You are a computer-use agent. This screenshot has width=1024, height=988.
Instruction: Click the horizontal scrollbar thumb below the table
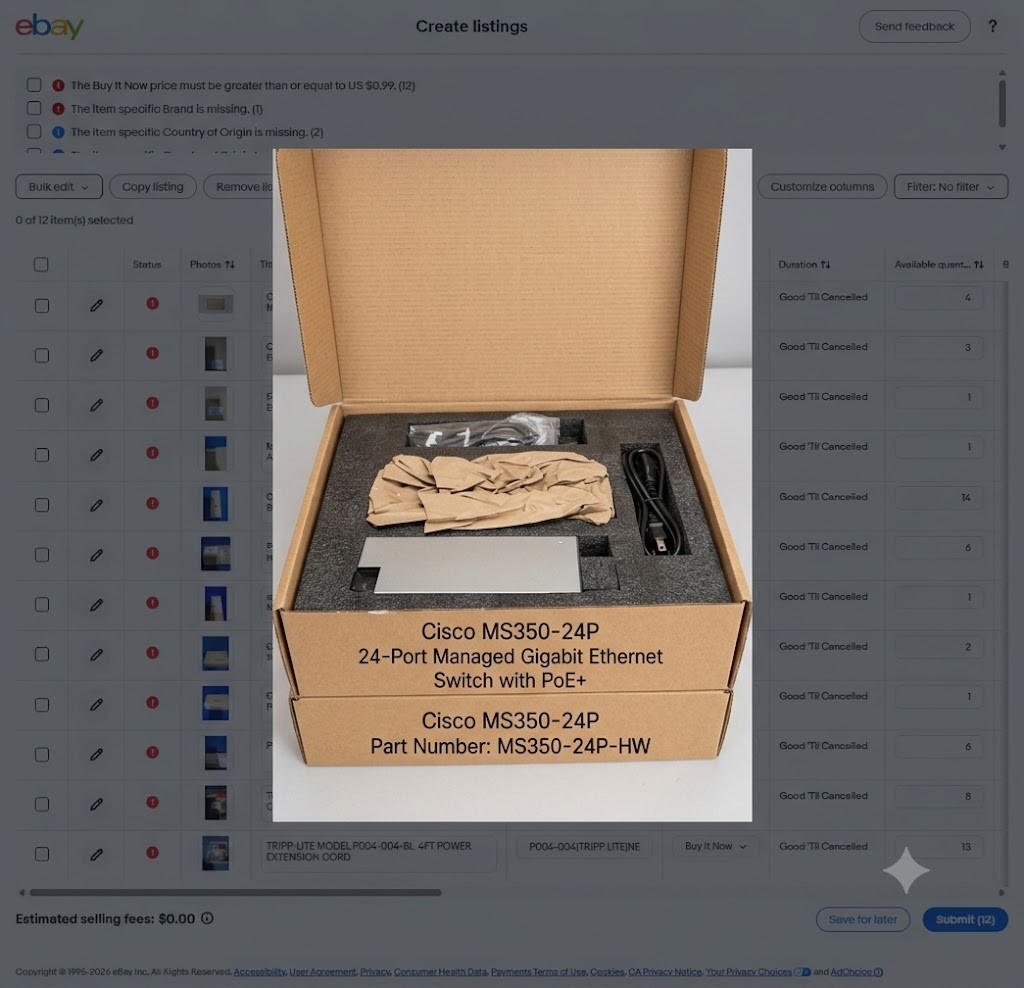pyautogui.click(x=235, y=892)
